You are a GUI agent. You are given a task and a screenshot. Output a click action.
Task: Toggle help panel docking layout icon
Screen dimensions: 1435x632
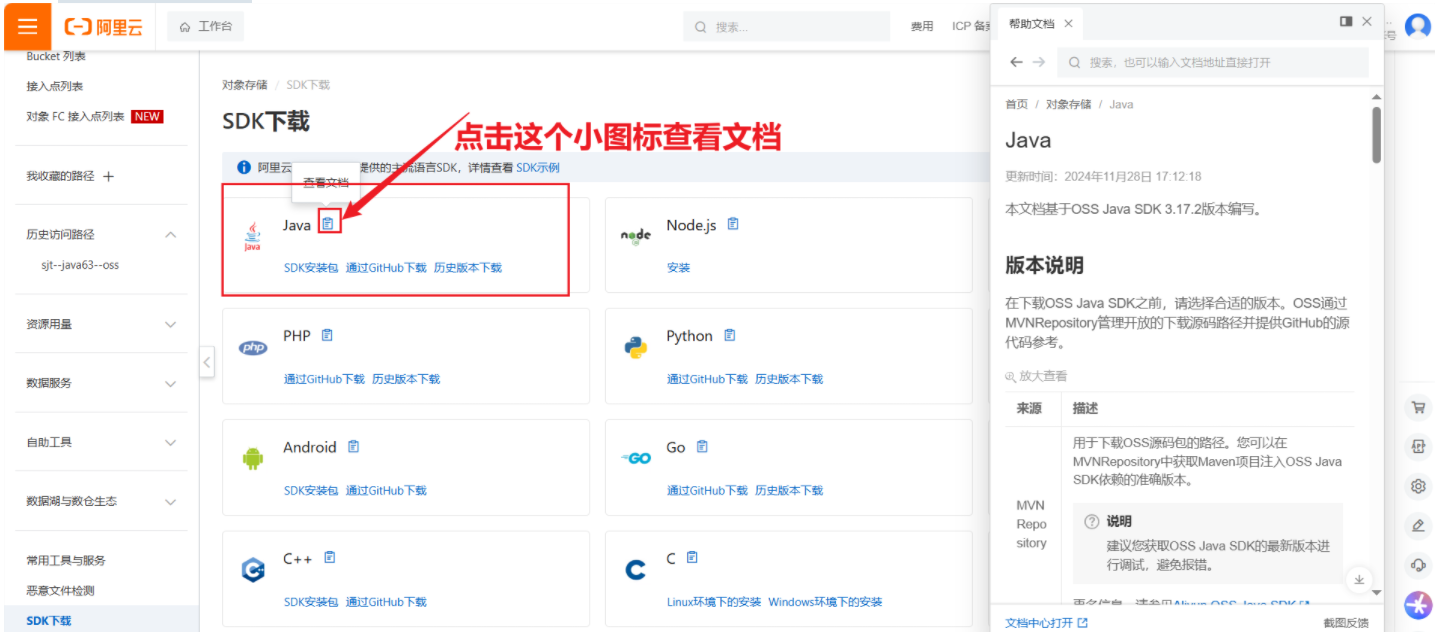1346,21
